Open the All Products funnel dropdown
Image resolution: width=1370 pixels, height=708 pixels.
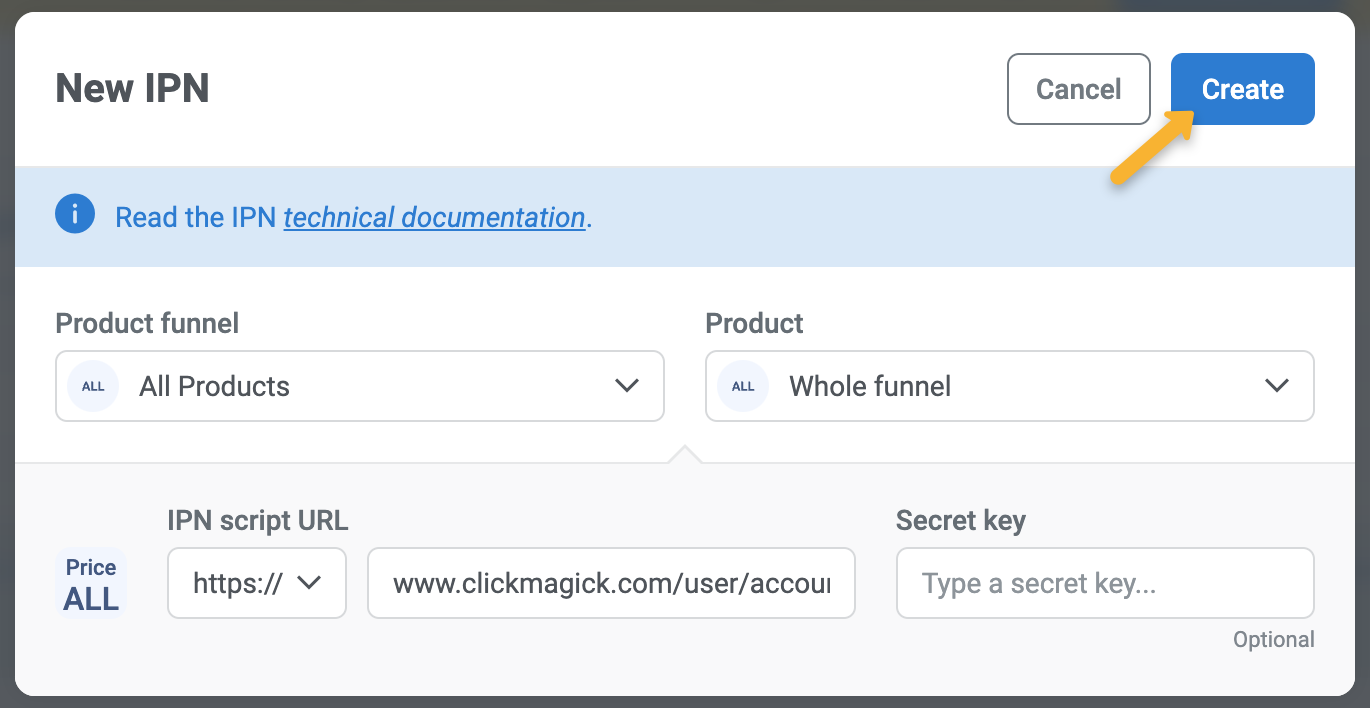tap(360, 386)
